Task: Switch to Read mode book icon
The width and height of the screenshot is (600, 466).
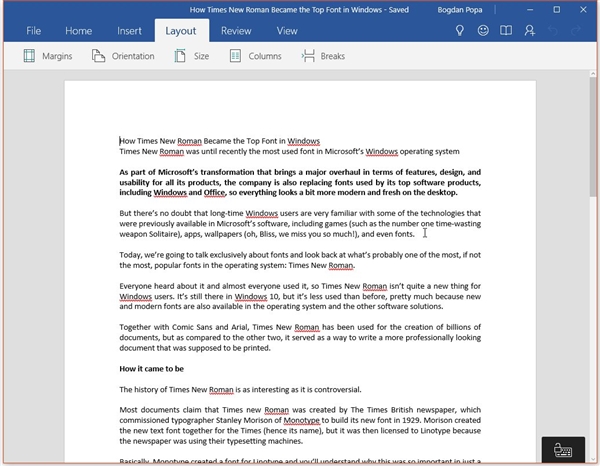Action: click(506, 31)
